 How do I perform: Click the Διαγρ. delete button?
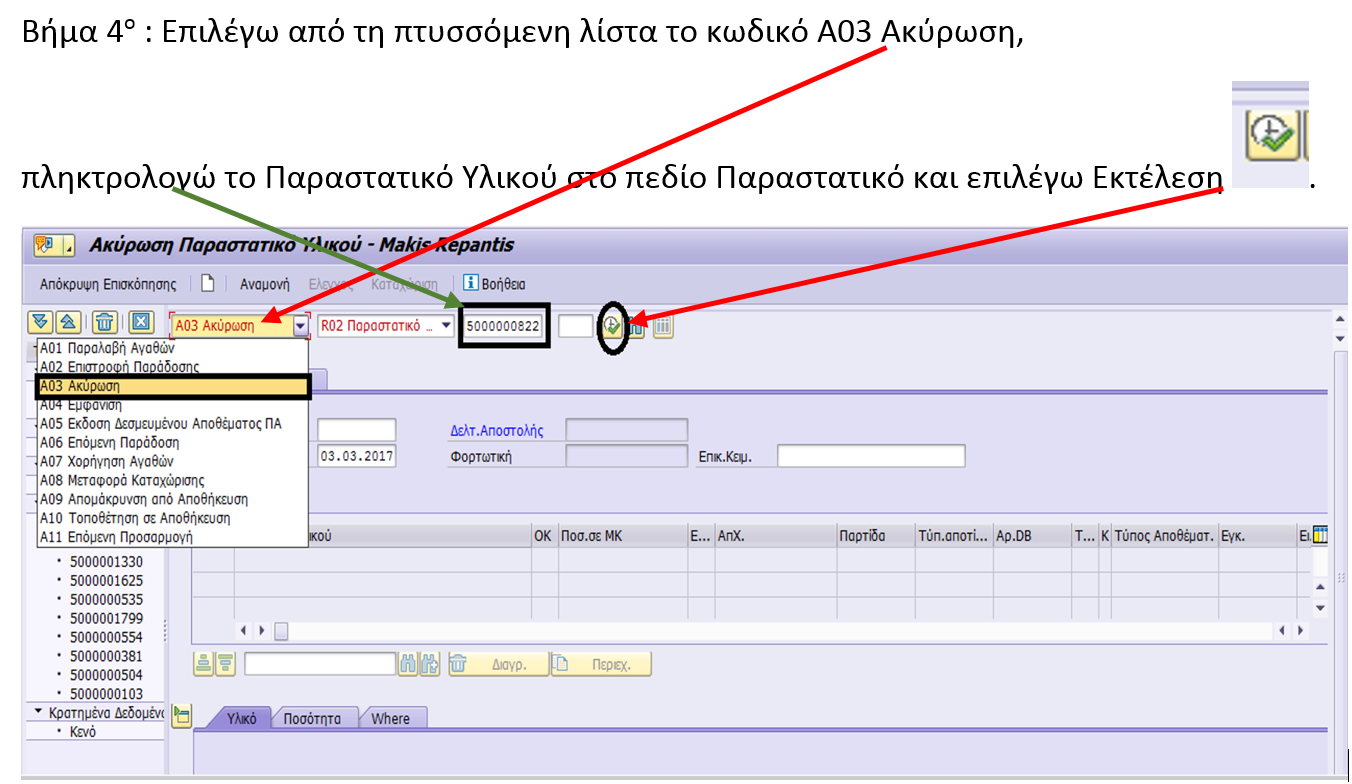point(498,664)
